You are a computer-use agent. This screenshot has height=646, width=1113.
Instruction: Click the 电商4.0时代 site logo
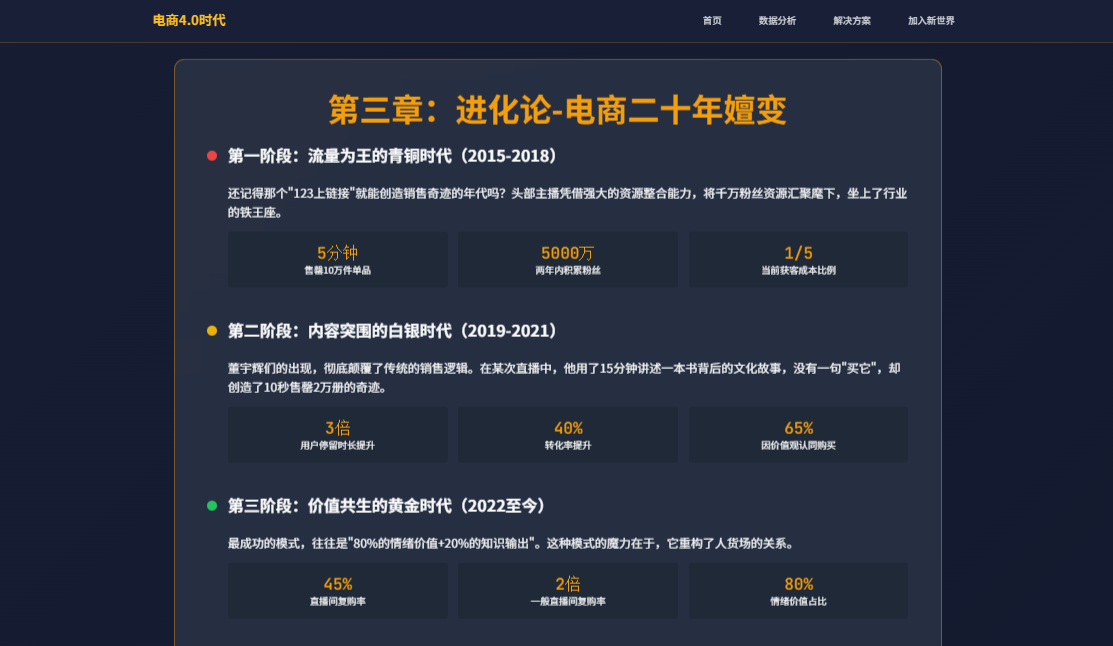(189, 20)
